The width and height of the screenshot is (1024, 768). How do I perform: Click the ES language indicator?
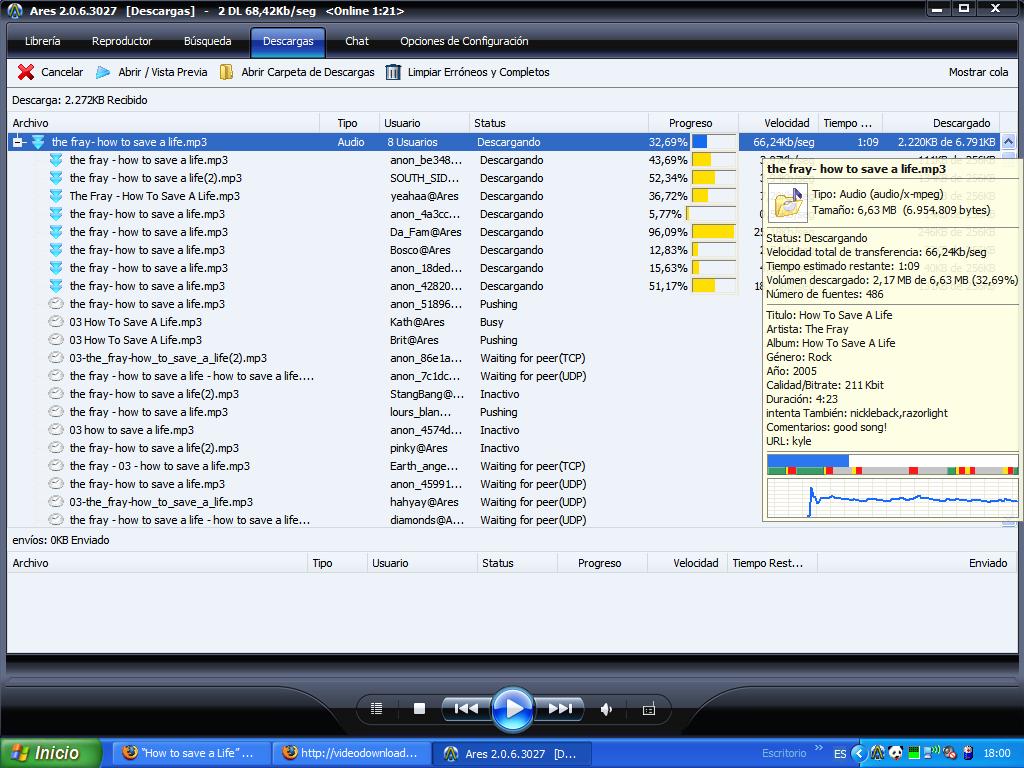click(x=840, y=753)
